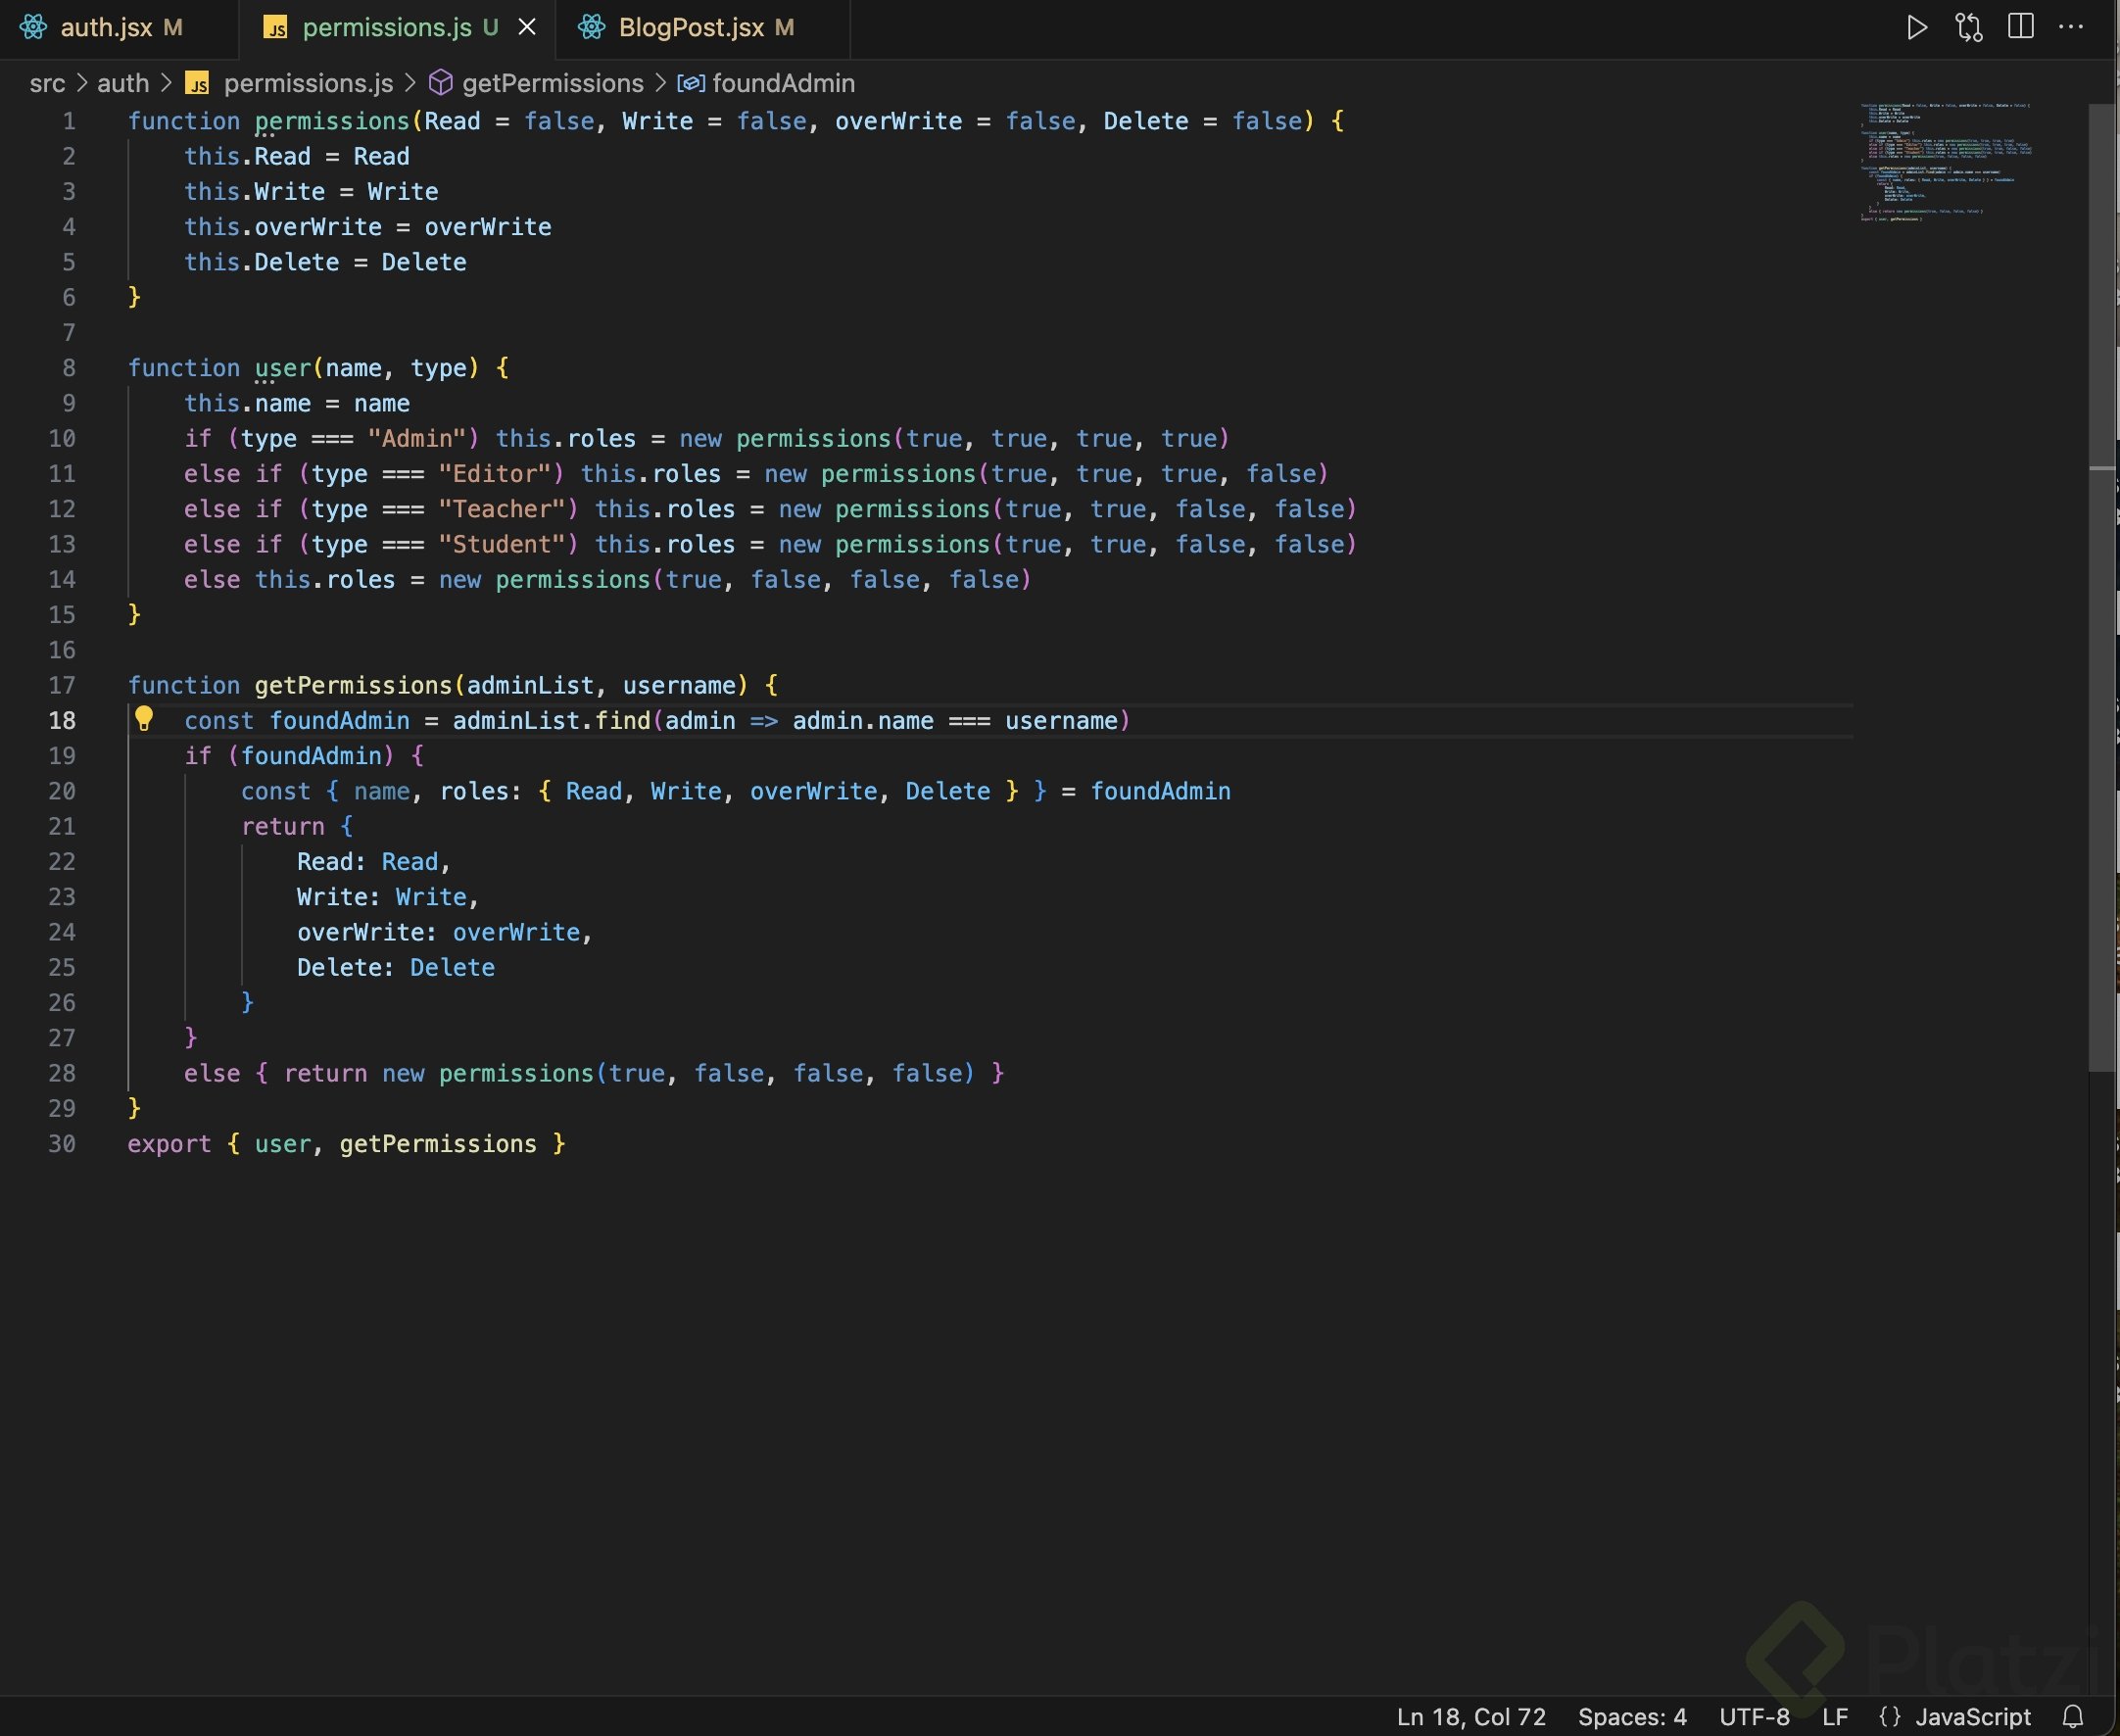Expand the auth breadcrumb folder
Viewport: 2120px width, 1736px height.
(122, 83)
